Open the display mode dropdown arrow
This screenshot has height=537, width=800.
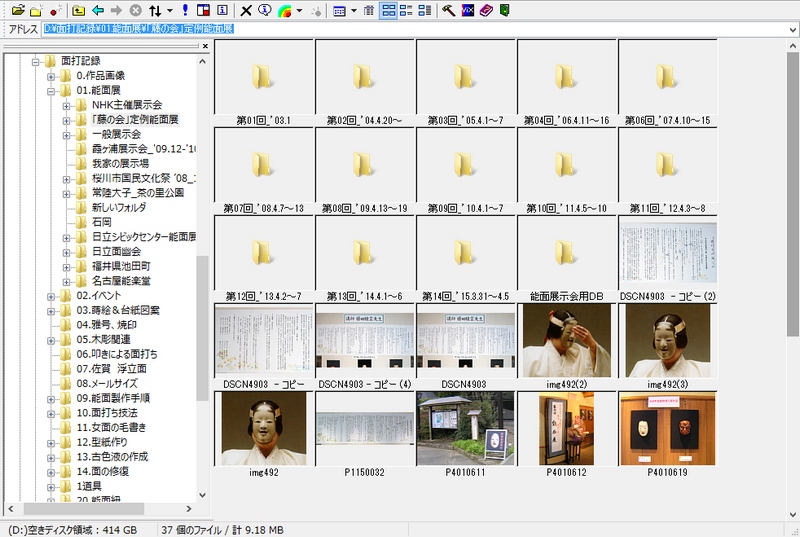click(x=354, y=10)
